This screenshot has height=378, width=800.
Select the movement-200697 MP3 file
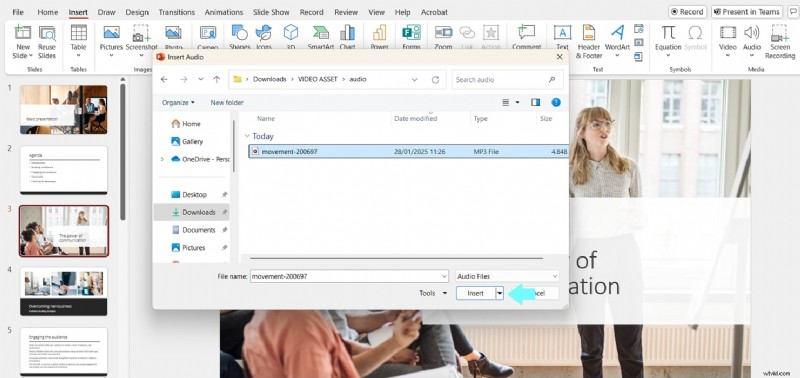pos(408,152)
